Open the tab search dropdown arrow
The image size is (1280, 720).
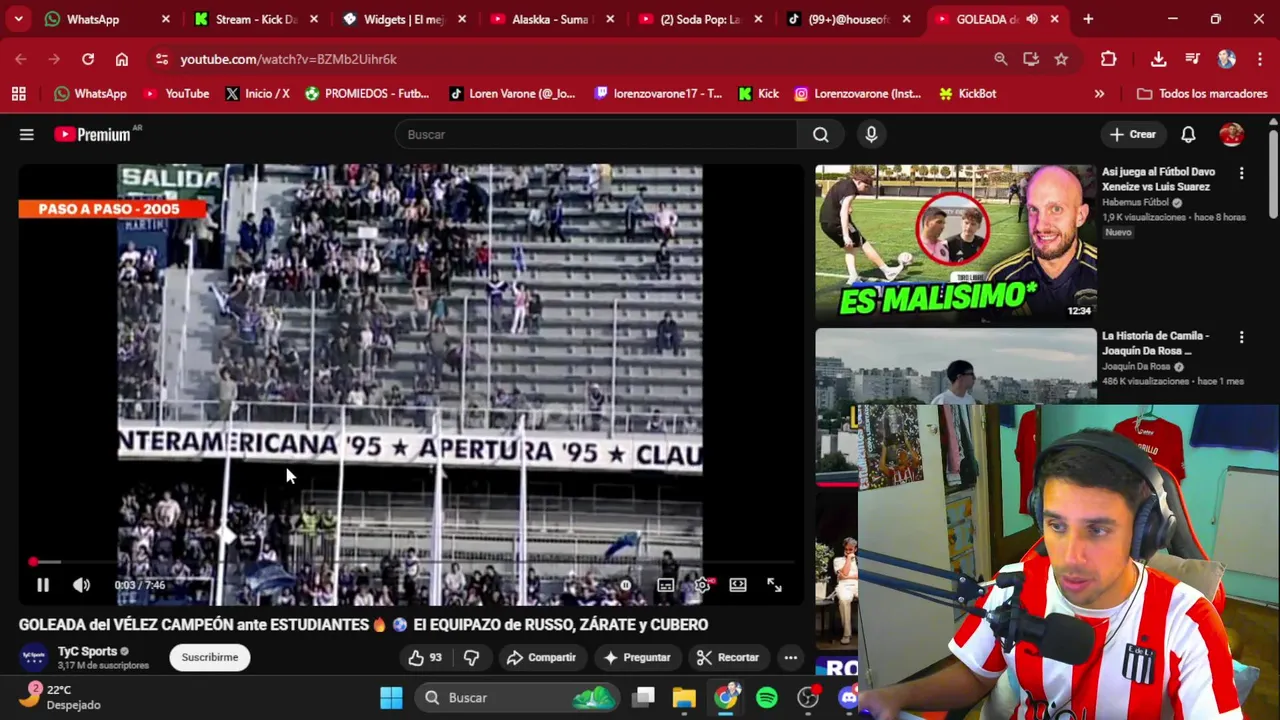click(18, 19)
